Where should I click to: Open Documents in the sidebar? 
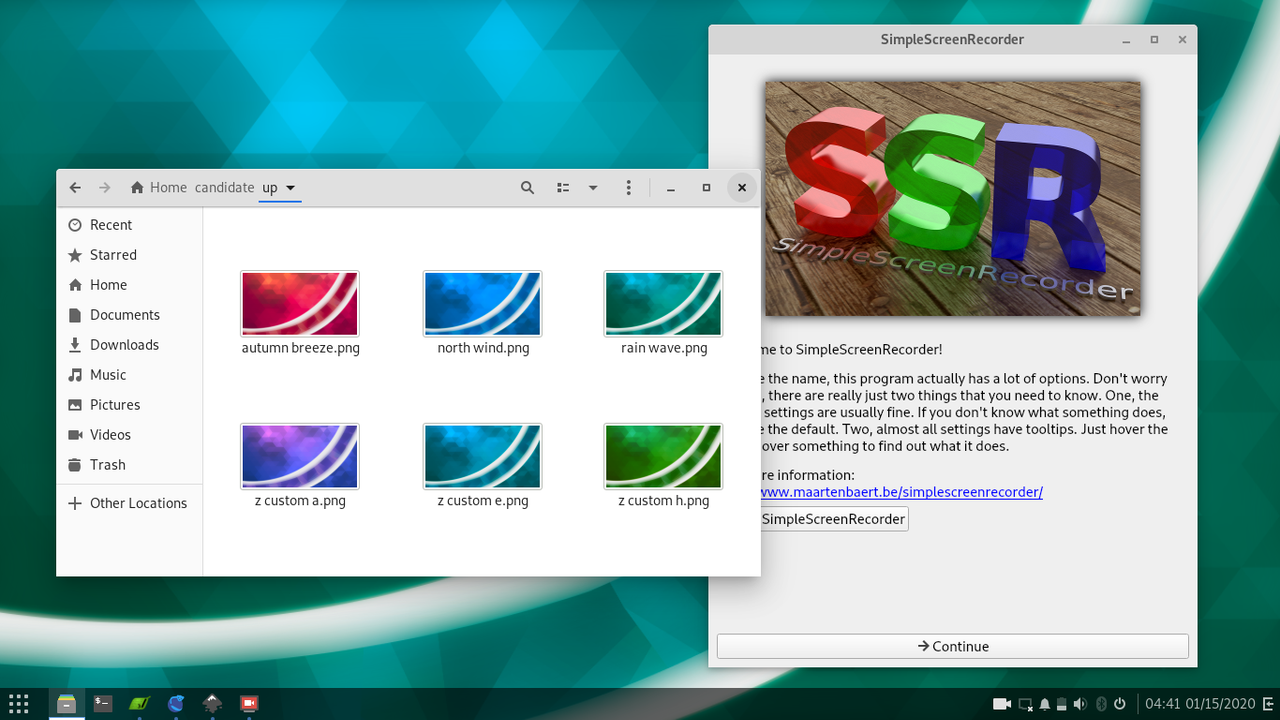click(129, 315)
